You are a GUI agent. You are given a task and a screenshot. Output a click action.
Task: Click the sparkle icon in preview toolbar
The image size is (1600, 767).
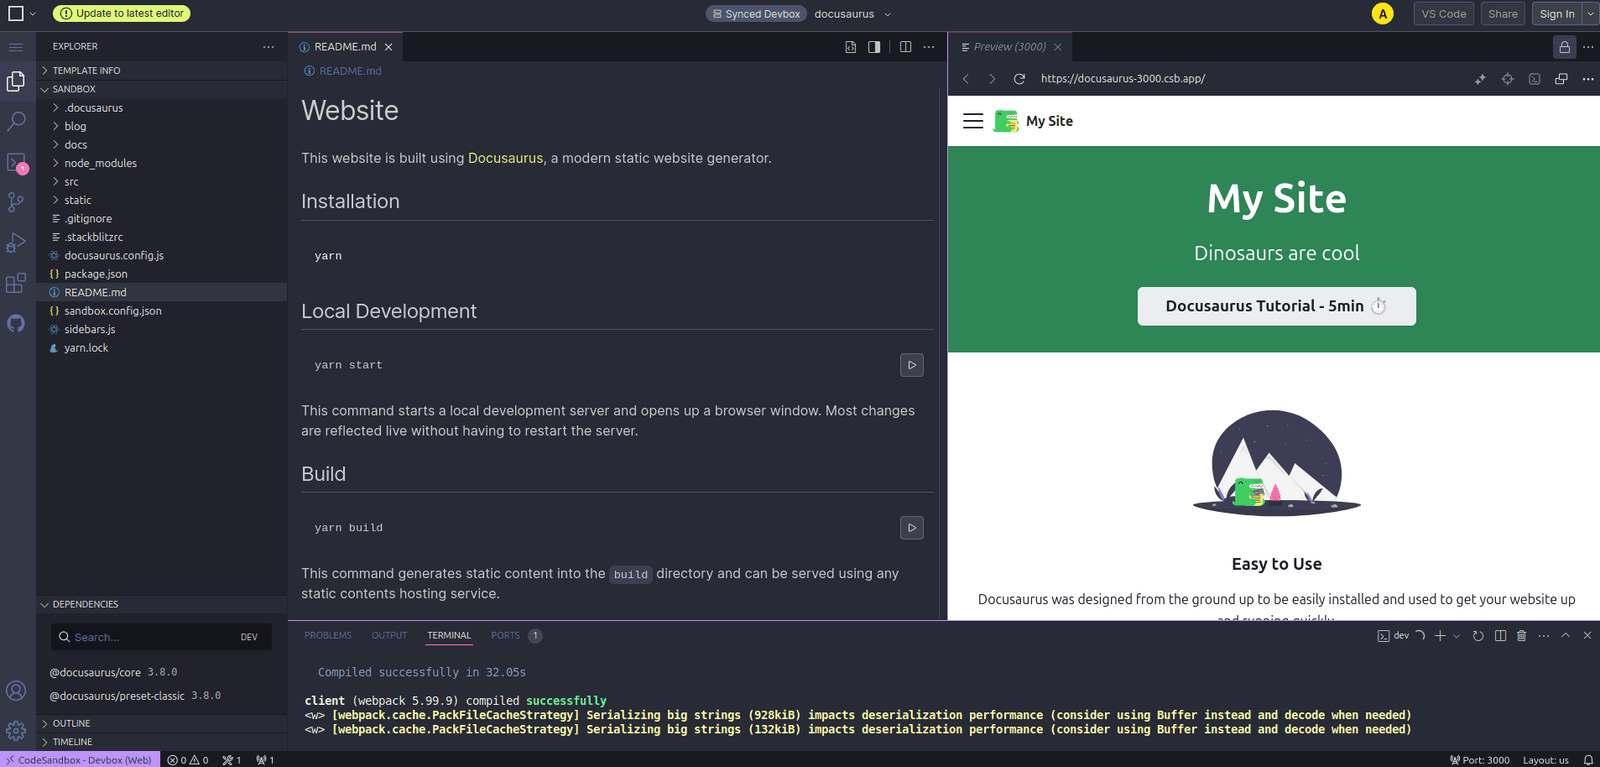(1480, 79)
